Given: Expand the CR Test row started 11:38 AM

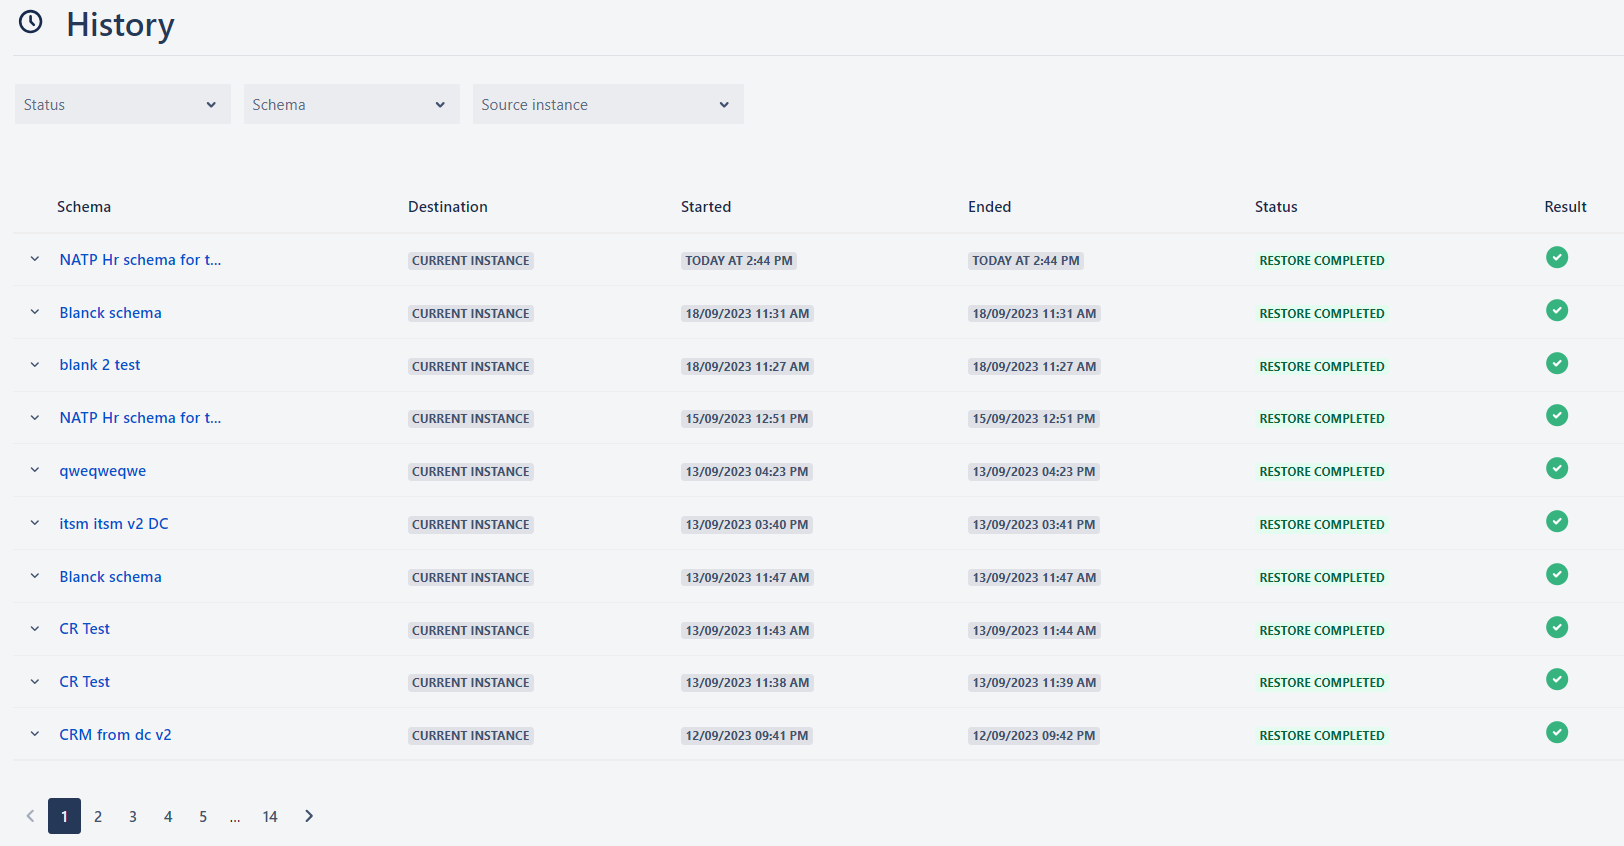Looking at the screenshot, I should [x=35, y=682].
